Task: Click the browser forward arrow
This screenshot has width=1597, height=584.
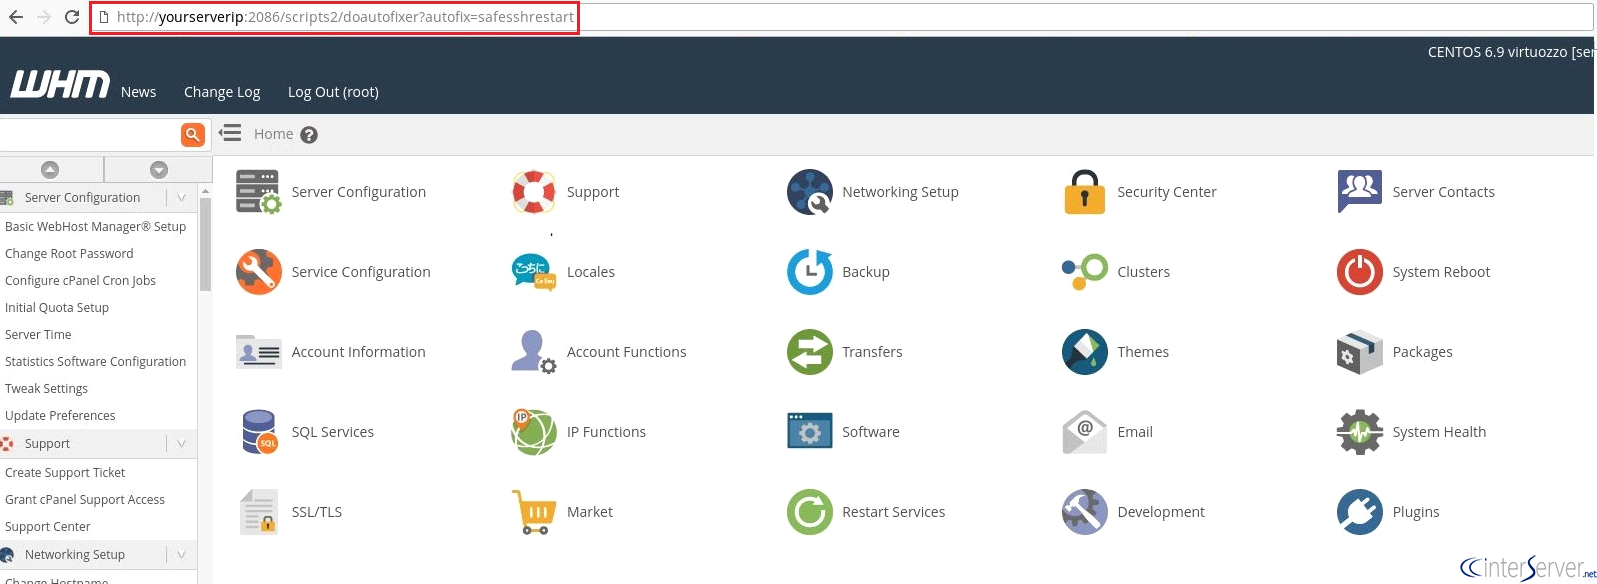Action: coord(44,17)
